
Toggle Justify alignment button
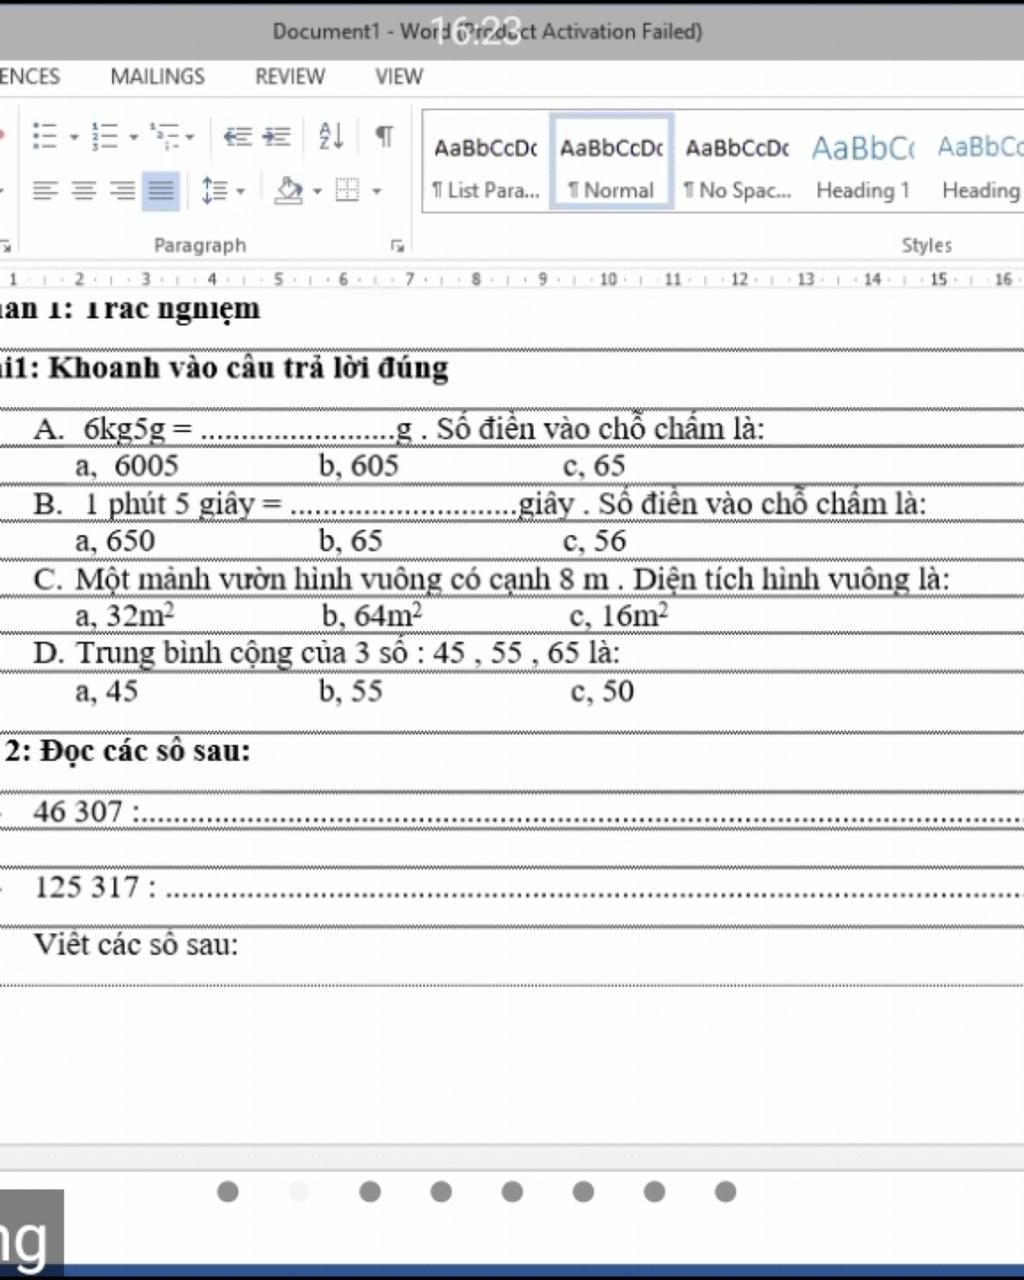point(161,190)
